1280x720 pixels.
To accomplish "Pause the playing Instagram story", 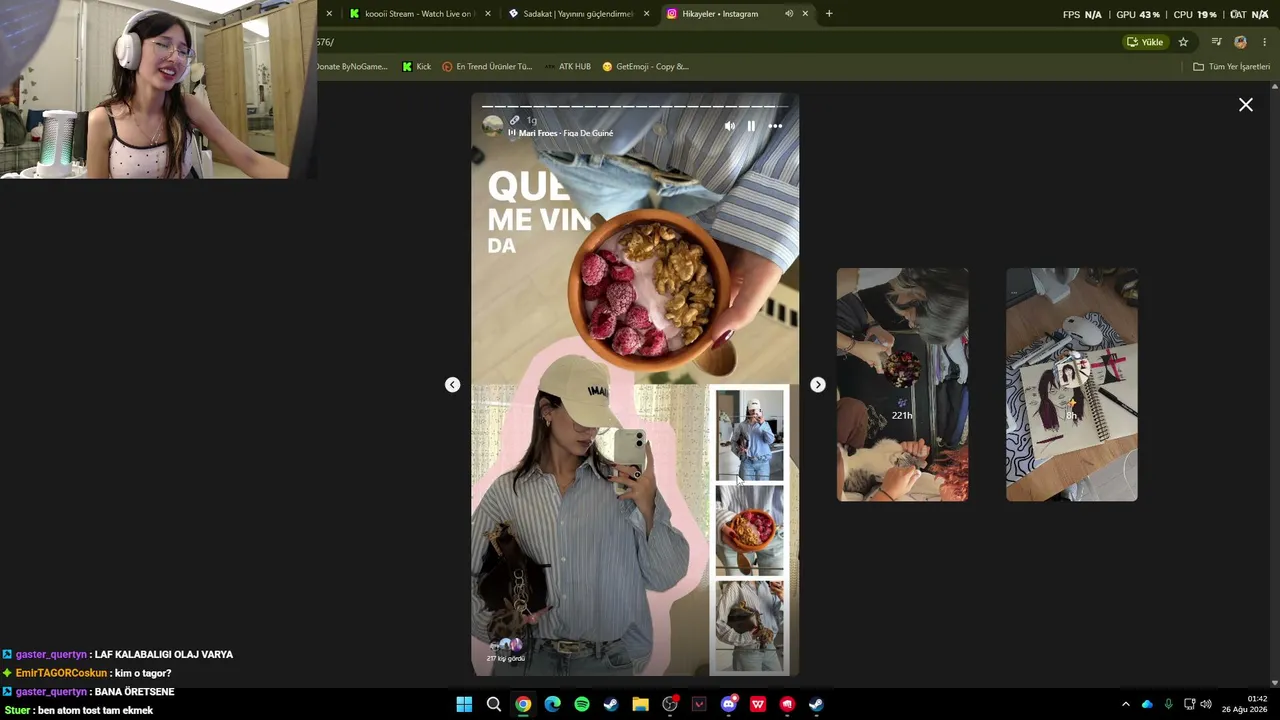I will (751, 126).
